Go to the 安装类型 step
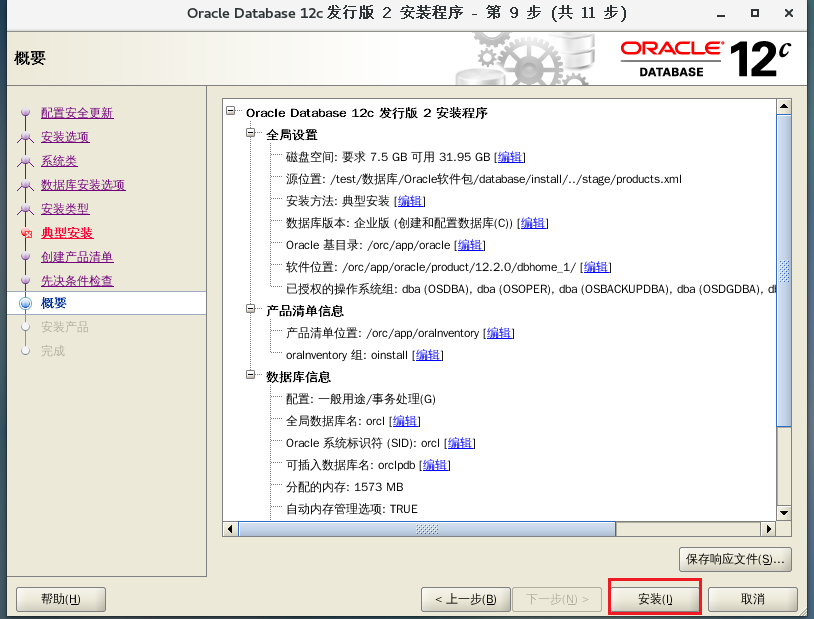Viewport: 814px width, 619px height. [65, 208]
